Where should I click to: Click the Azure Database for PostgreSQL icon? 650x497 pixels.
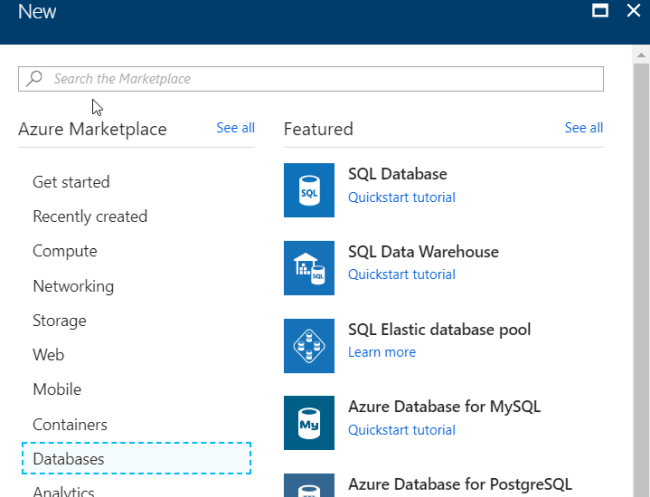309,485
